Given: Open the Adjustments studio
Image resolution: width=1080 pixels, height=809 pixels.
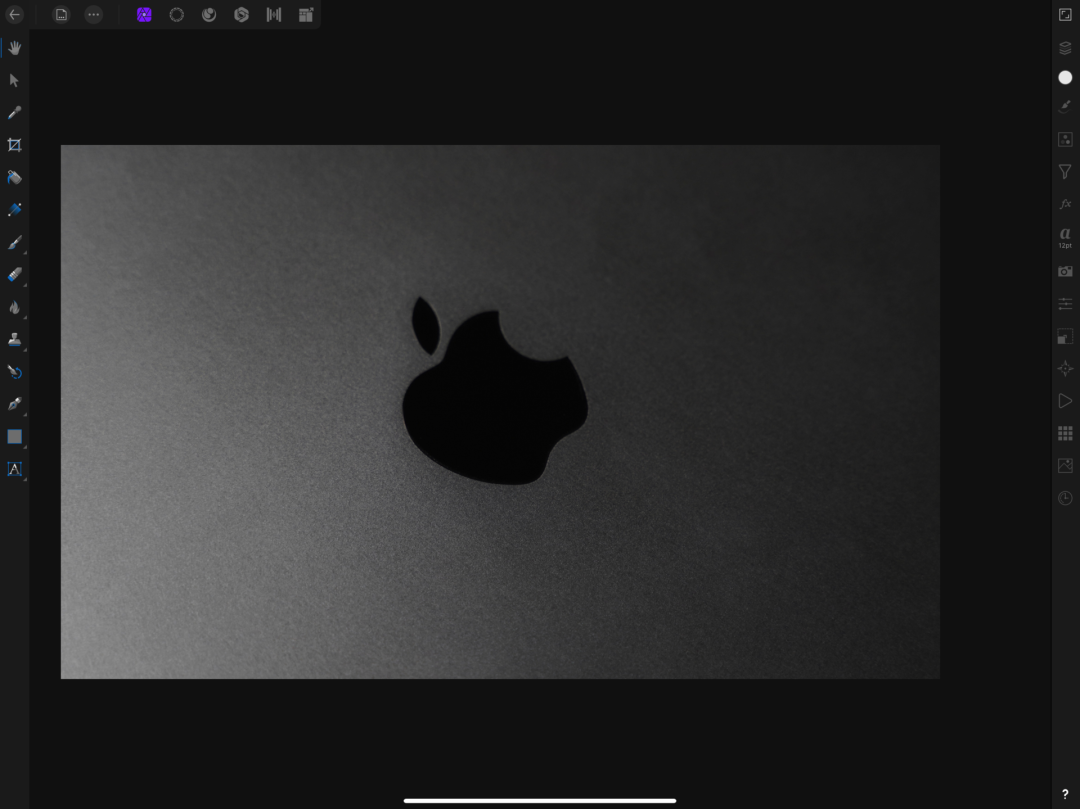Looking at the screenshot, I should coord(1065,139).
